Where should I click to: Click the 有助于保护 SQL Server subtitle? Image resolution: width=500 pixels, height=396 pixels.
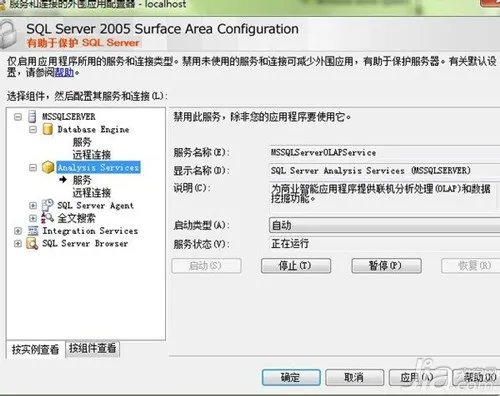[x=83, y=43]
